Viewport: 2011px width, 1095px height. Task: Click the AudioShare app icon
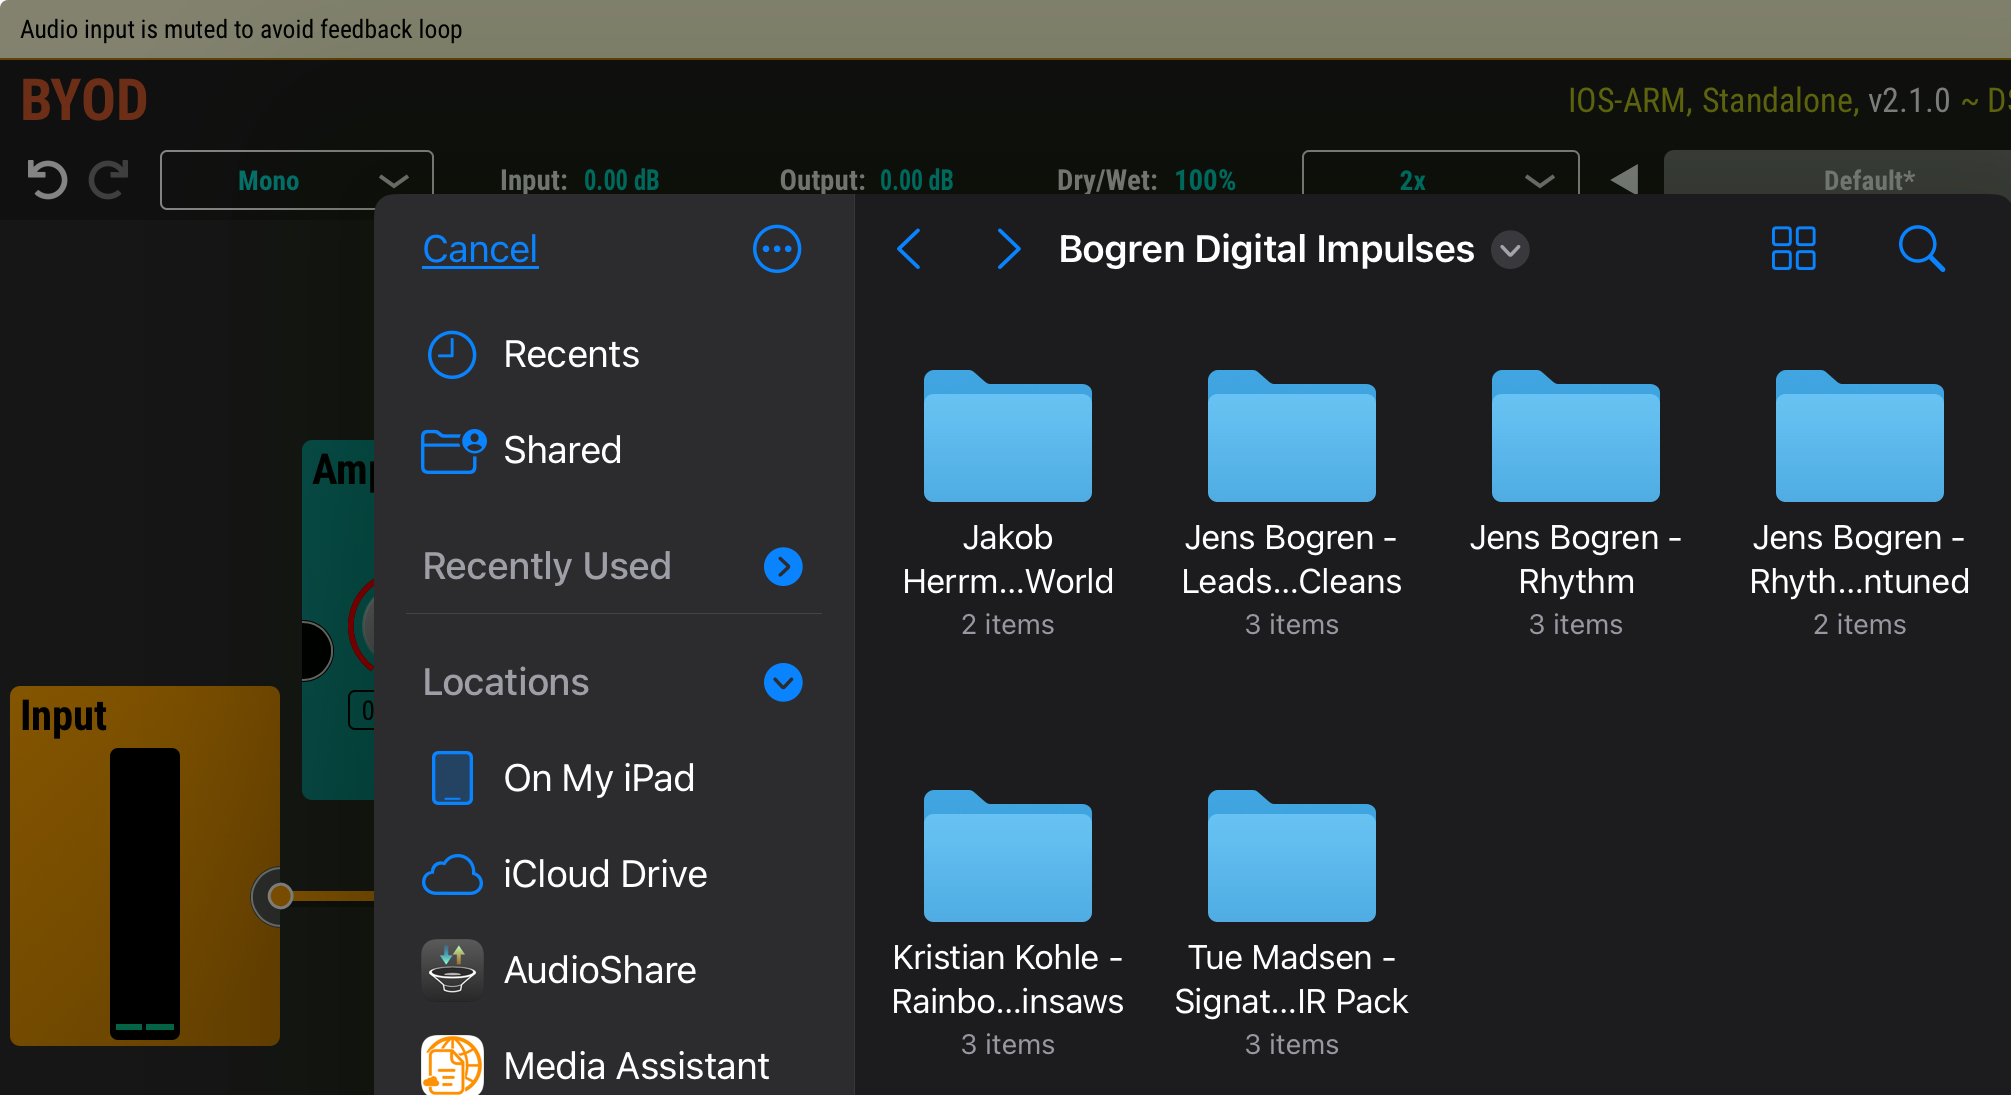coord(452,970)
